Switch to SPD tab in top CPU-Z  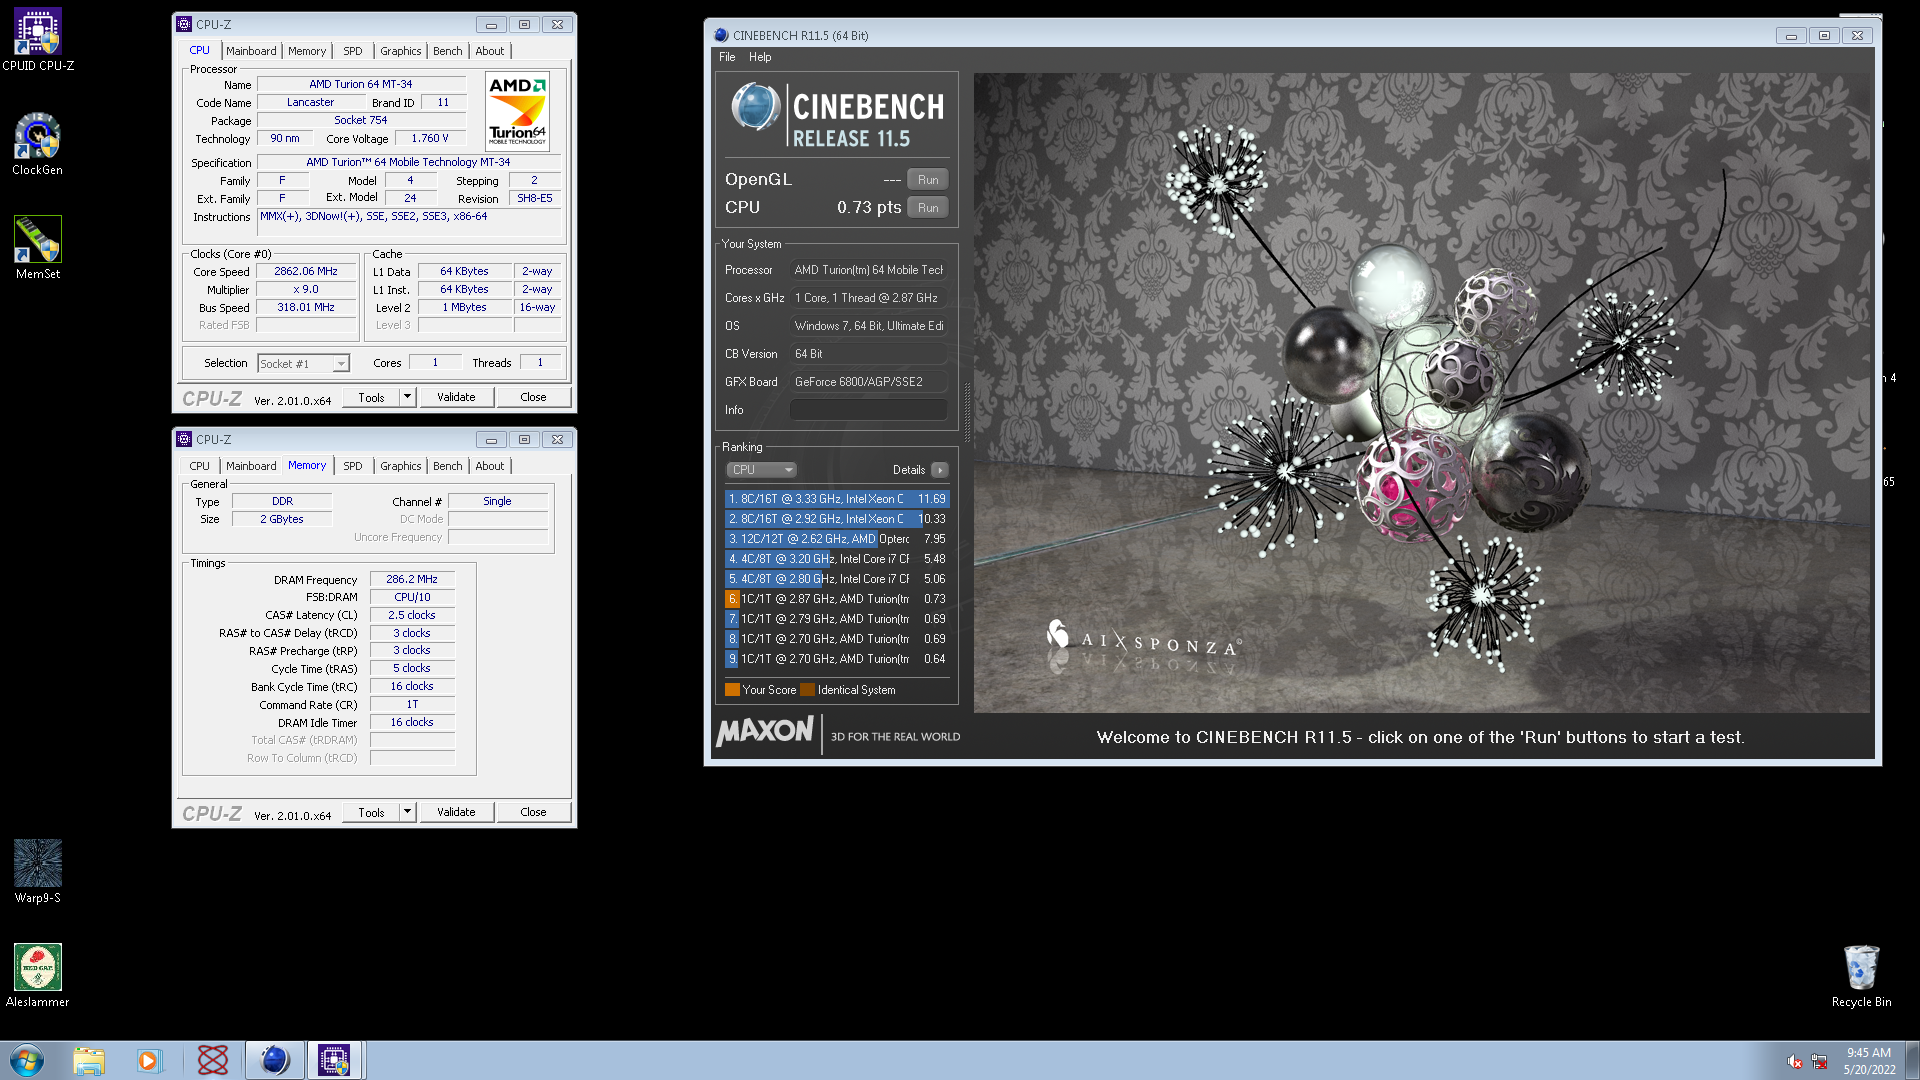tap(353, 51)
